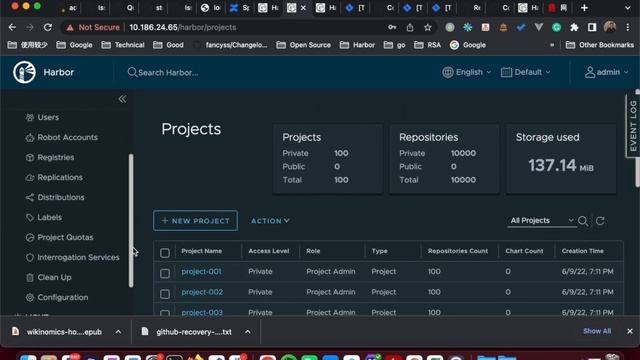
Task: Sort by Access Level column header
Action: tap(269, 251)
